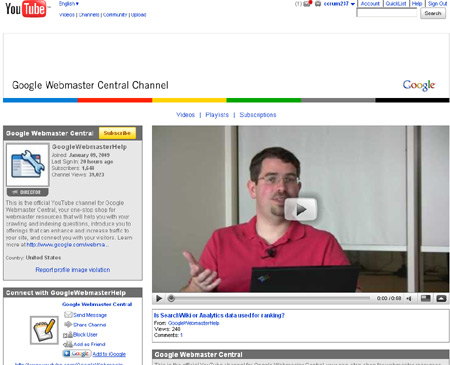Click the comments count link
450x365 pixels.
pos(181,335)
